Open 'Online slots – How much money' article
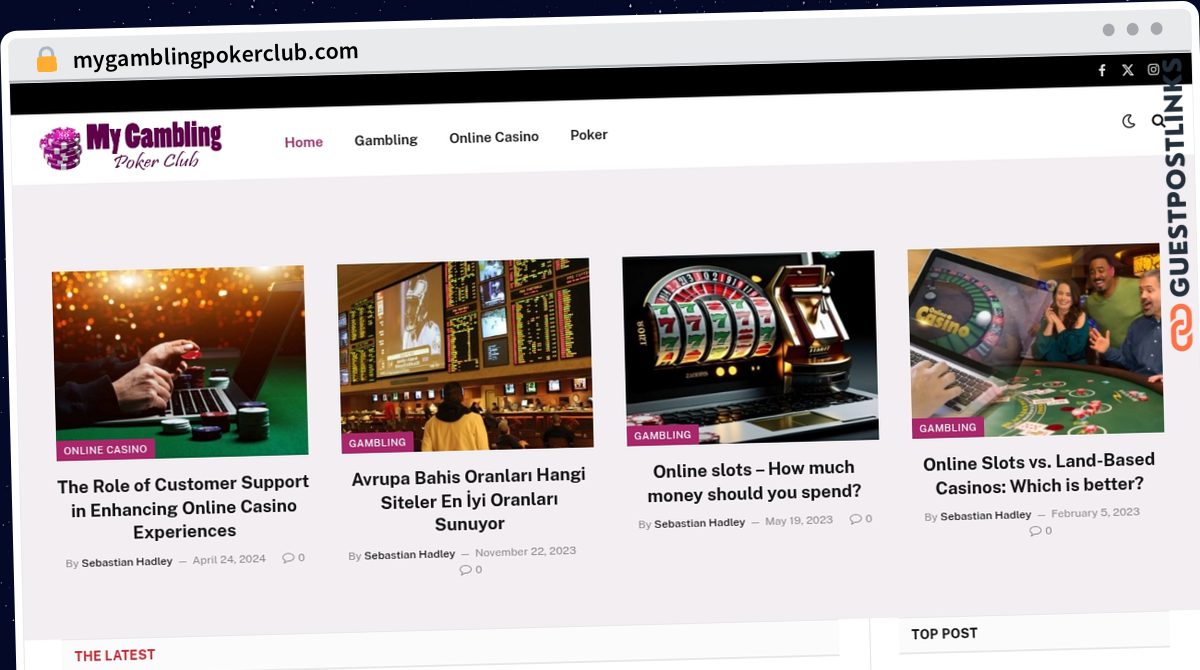Viewport: 1200px width, 670px height. click(x=754, y=481)
